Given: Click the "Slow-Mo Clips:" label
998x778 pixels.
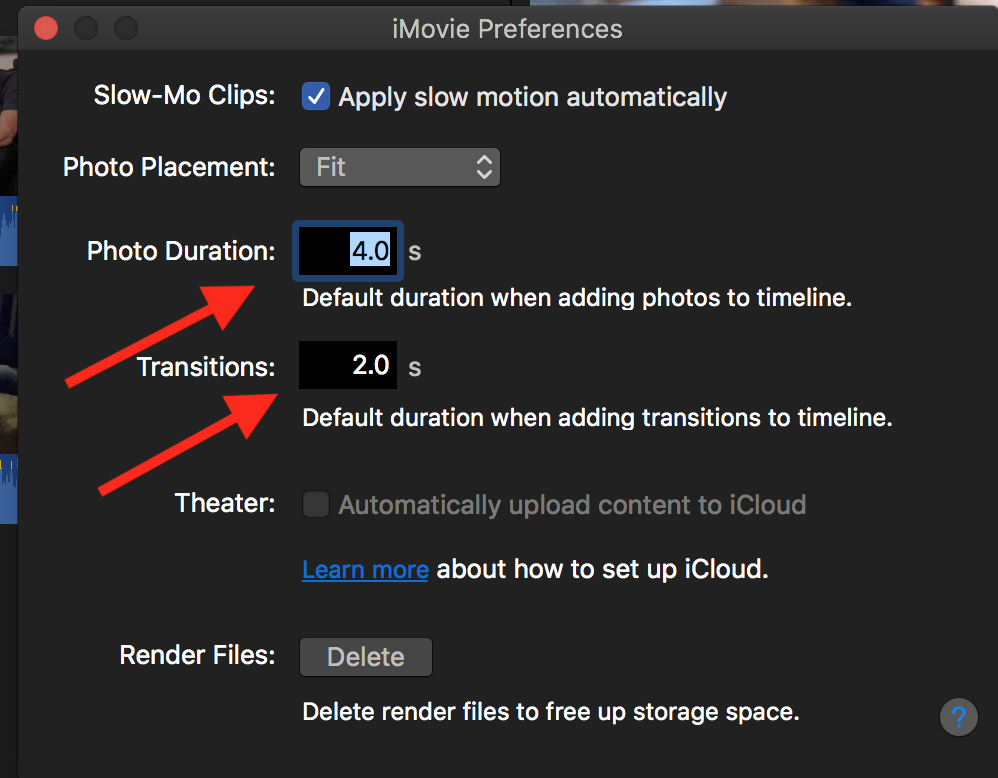Looking at the screenshot, I should tap(184, 96).
